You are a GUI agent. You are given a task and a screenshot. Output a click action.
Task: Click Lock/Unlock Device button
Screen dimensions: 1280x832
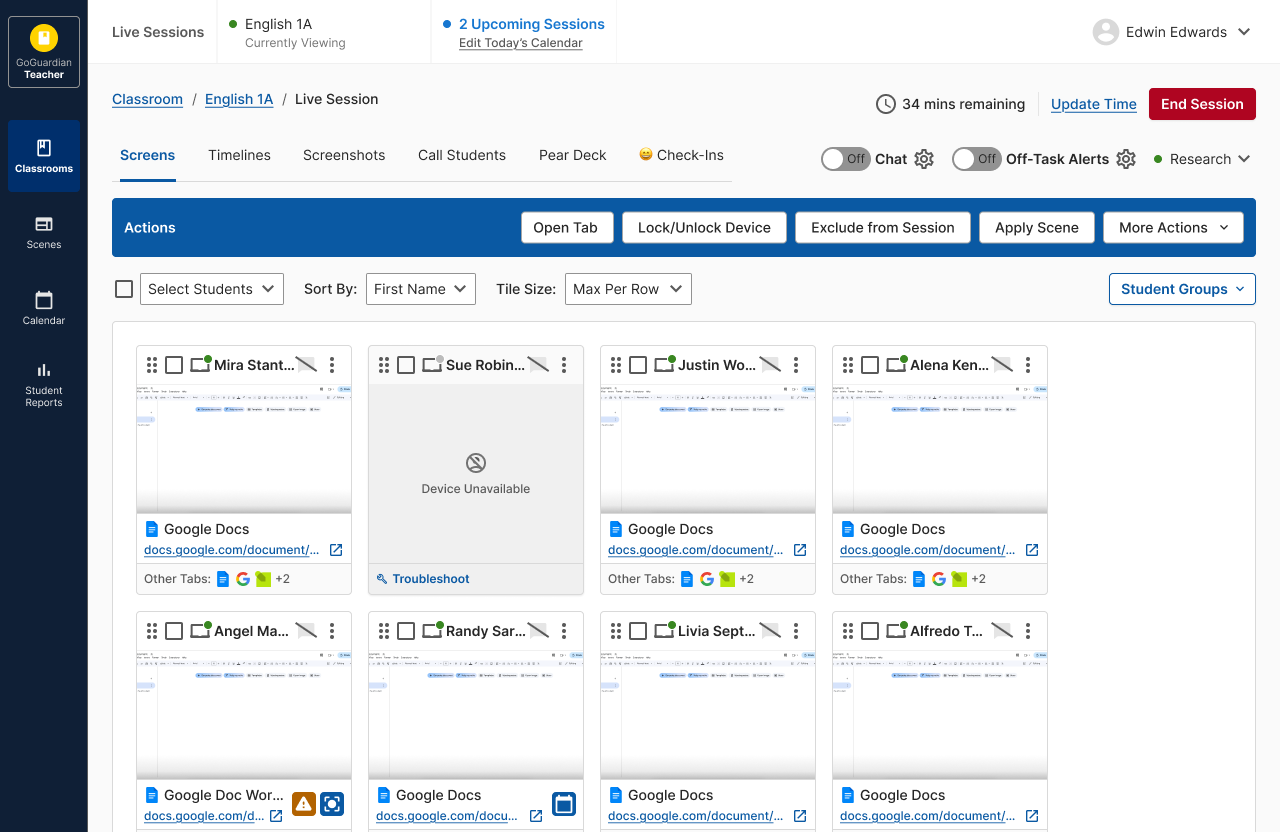[704, 227]
